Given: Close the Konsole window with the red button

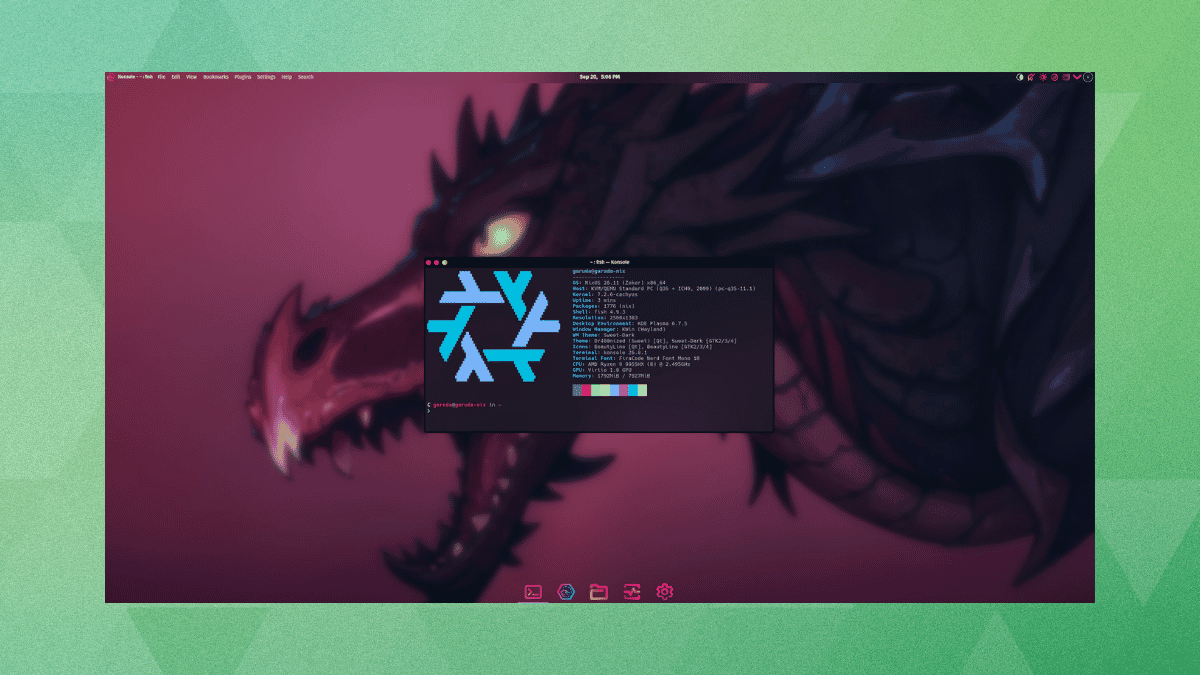Looking at the screenshot, I should point(428,262).
